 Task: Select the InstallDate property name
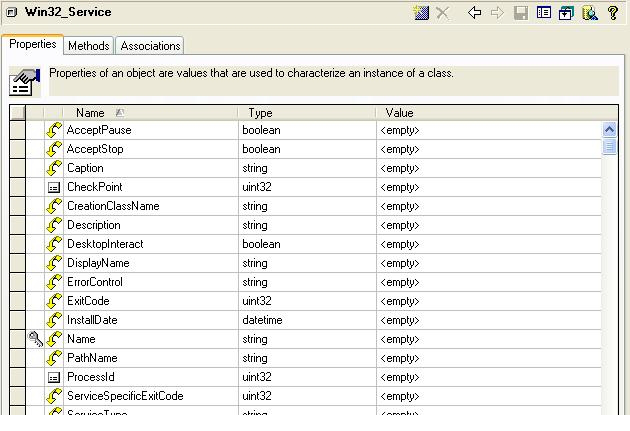point(92,320)
